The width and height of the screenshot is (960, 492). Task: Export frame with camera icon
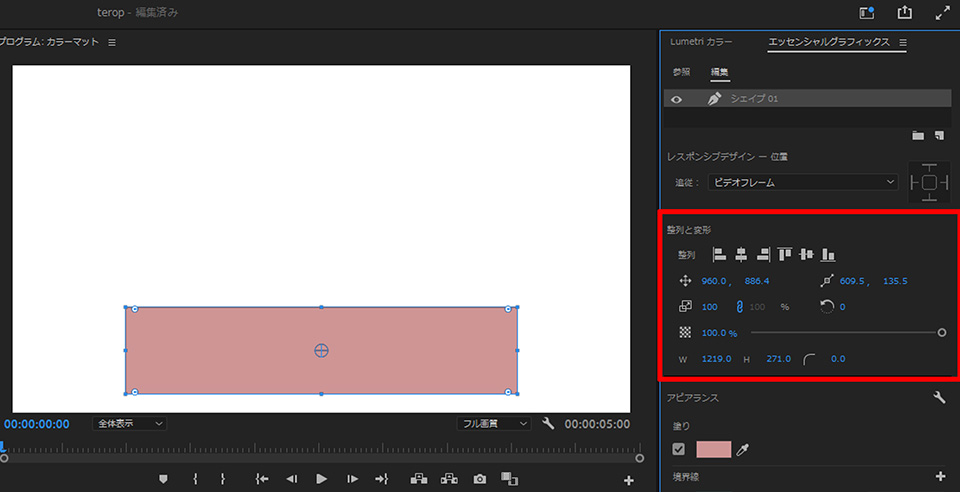(x=479, y=479)
